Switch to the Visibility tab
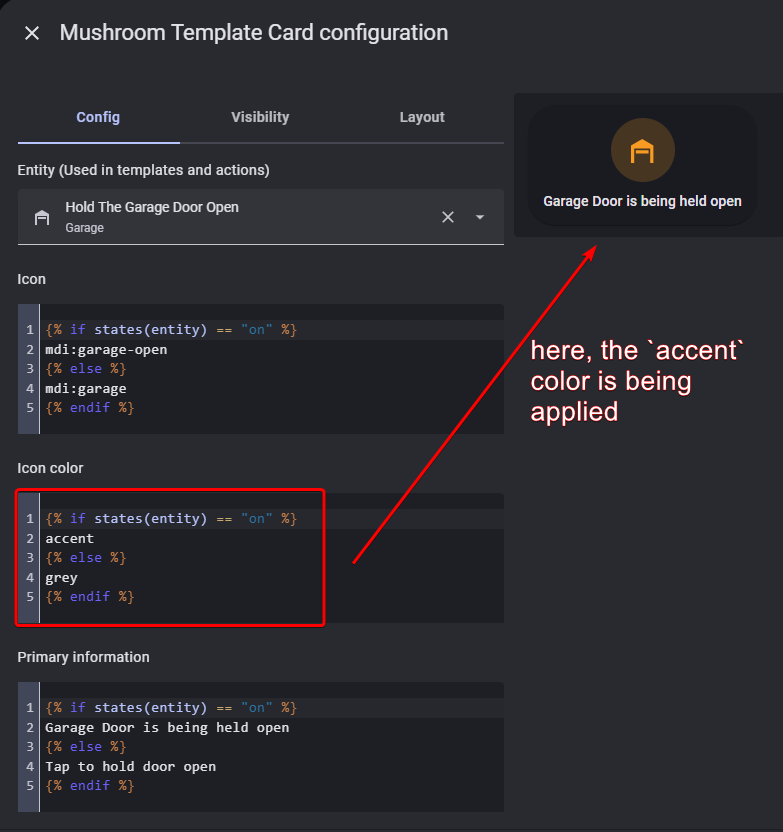This screenshot has width=783, height=832. pos(260,117)
